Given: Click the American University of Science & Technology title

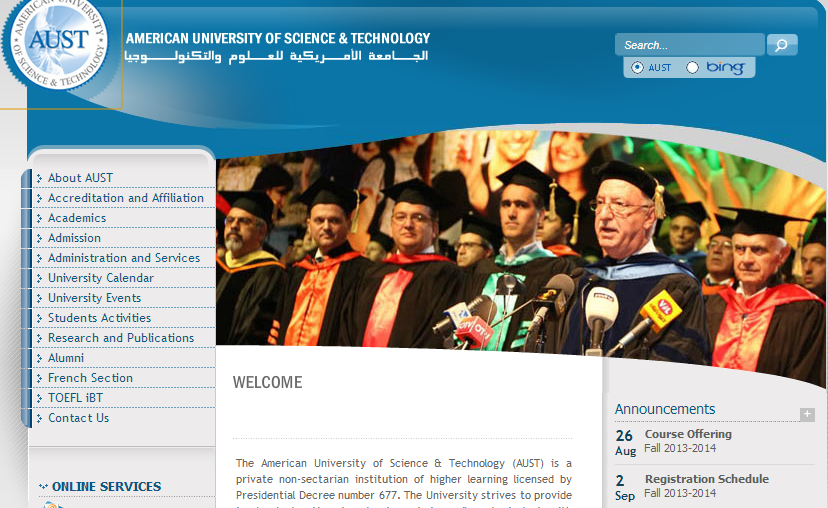Looking at the screenshot, I should click(278, 39).
